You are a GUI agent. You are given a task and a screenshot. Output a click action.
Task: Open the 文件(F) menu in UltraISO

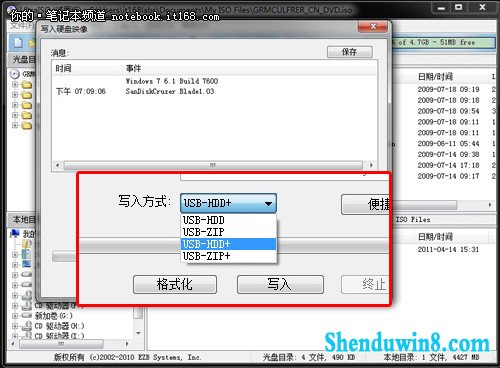[x=21, y=26]
